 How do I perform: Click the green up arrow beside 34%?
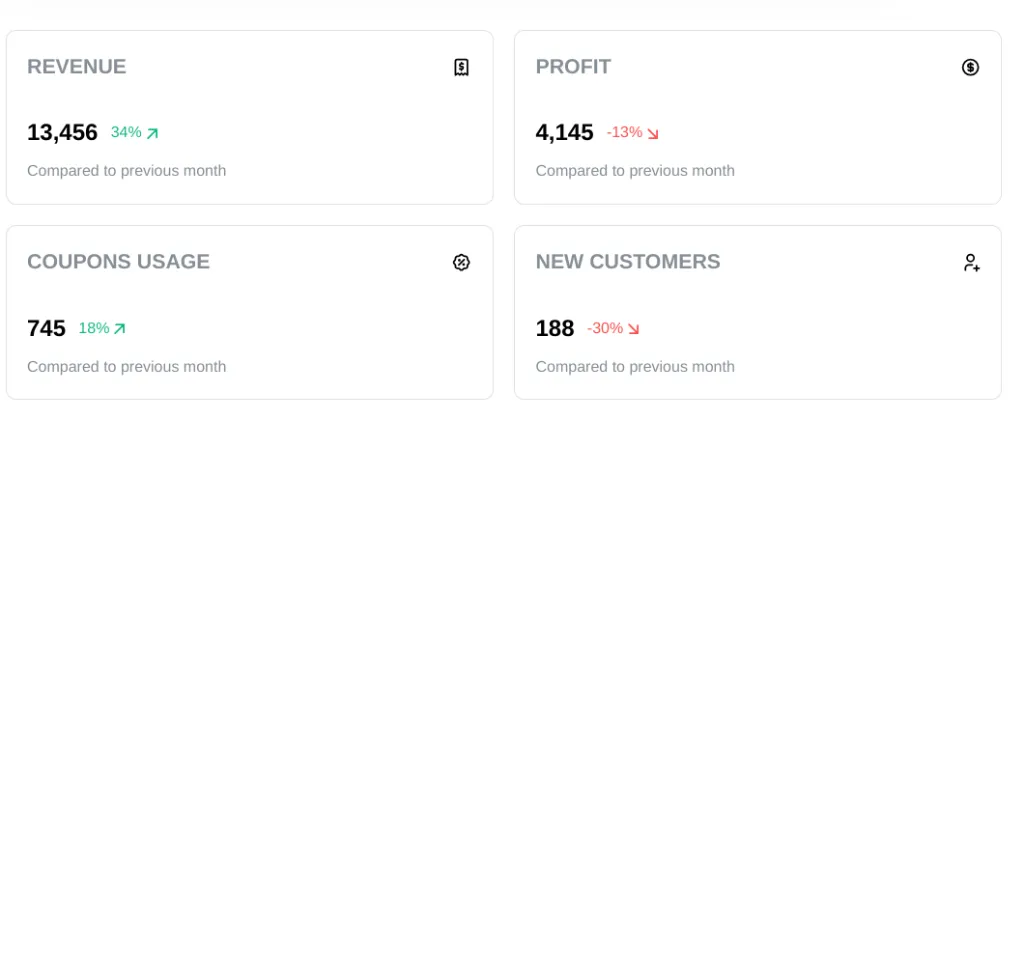click(153, 133)
